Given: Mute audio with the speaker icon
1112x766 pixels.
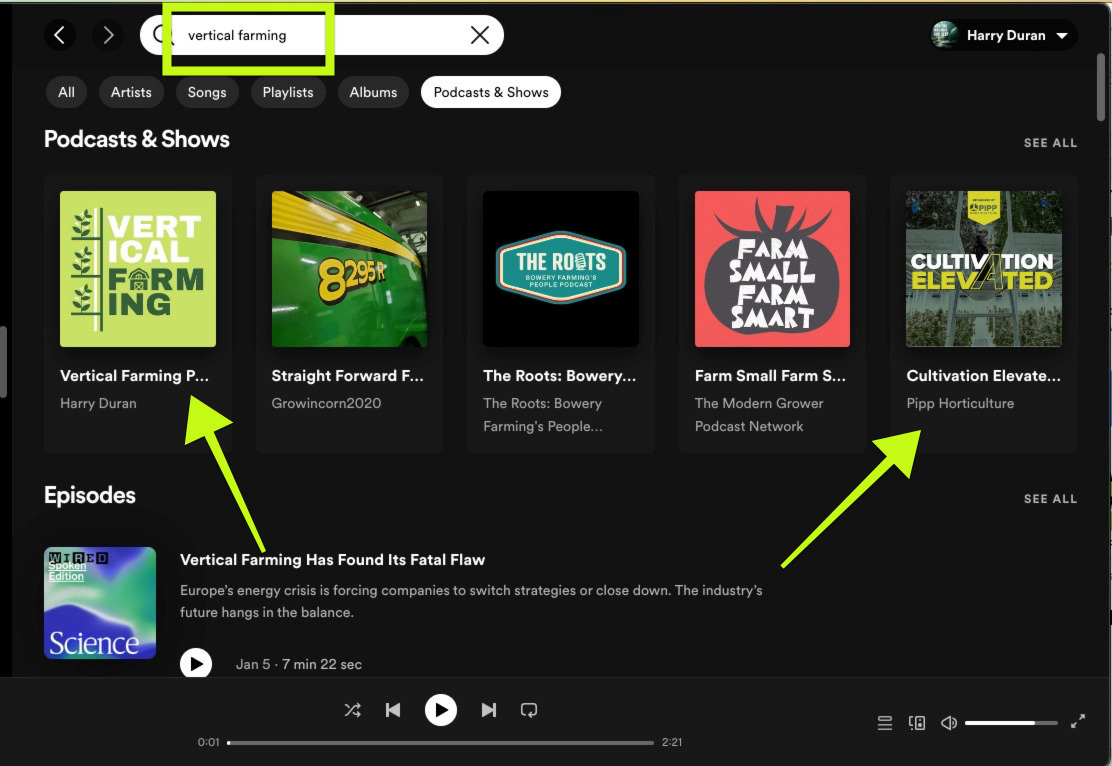Looking at the screenshot, I should point(949,723).
